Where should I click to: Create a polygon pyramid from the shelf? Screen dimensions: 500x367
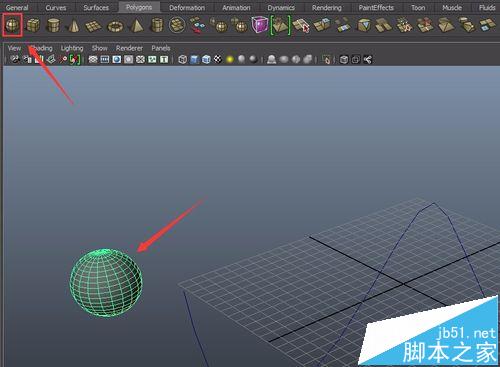(136, 25)
